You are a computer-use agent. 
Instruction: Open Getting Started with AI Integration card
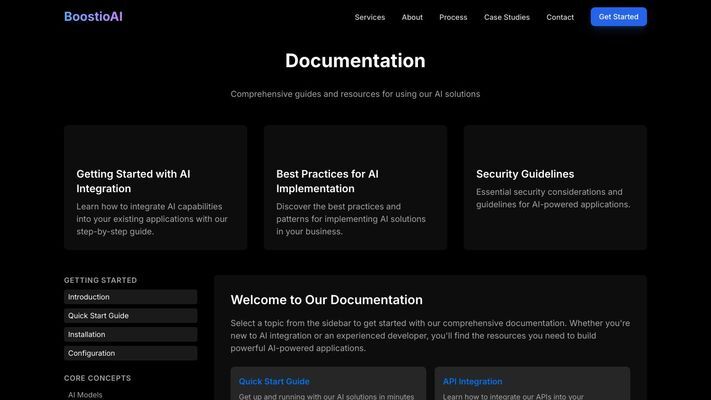tap(155, 188)
